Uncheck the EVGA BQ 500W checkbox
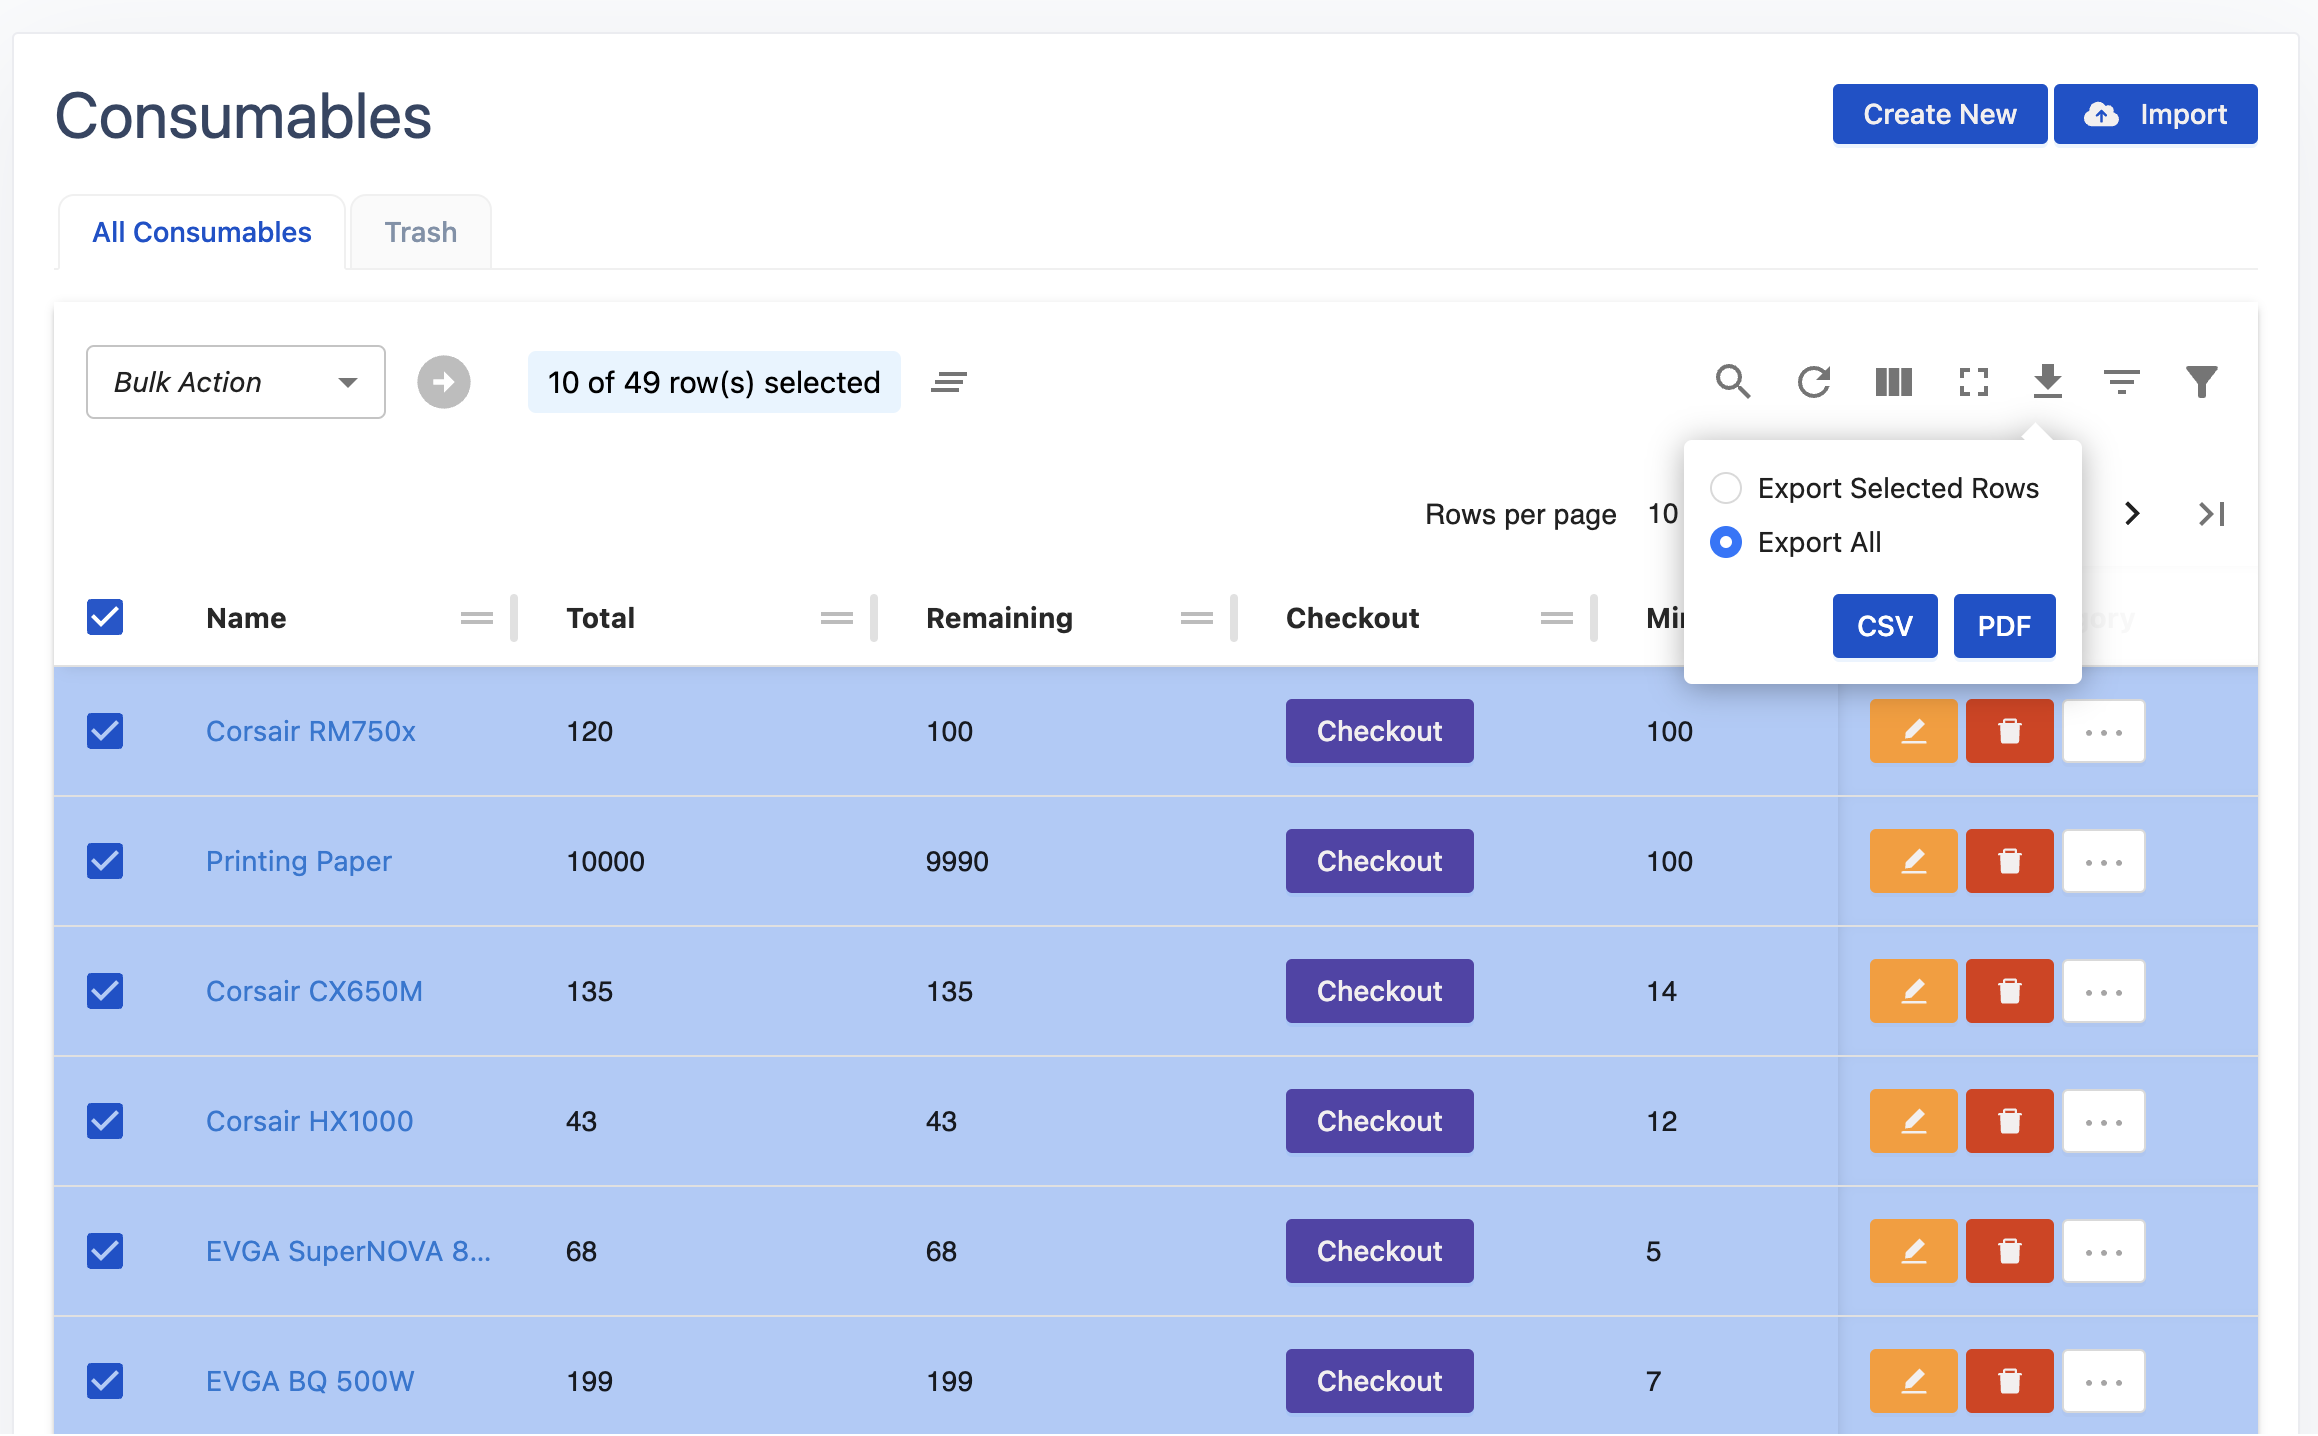This screenshot has width=2318, height=1436. point(105,1381)
